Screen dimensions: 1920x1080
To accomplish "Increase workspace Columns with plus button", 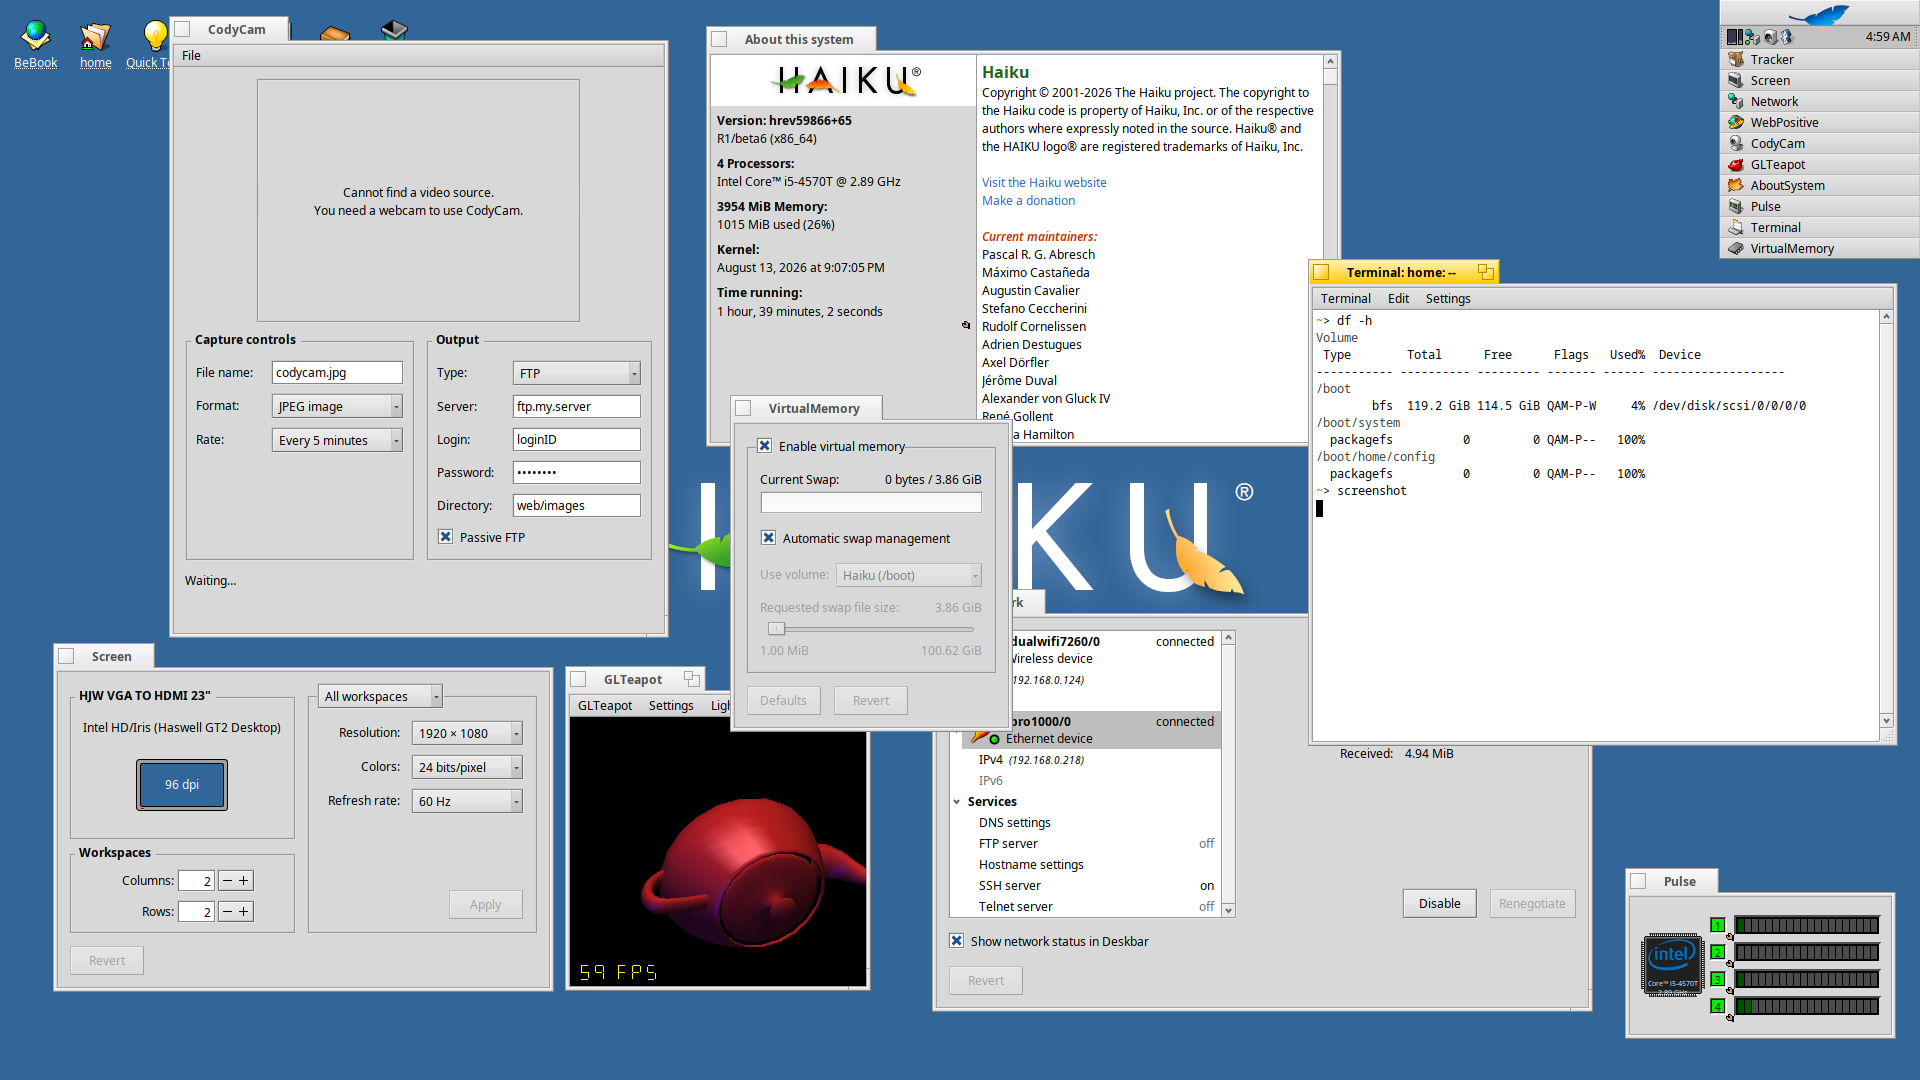I will [243, 880].
